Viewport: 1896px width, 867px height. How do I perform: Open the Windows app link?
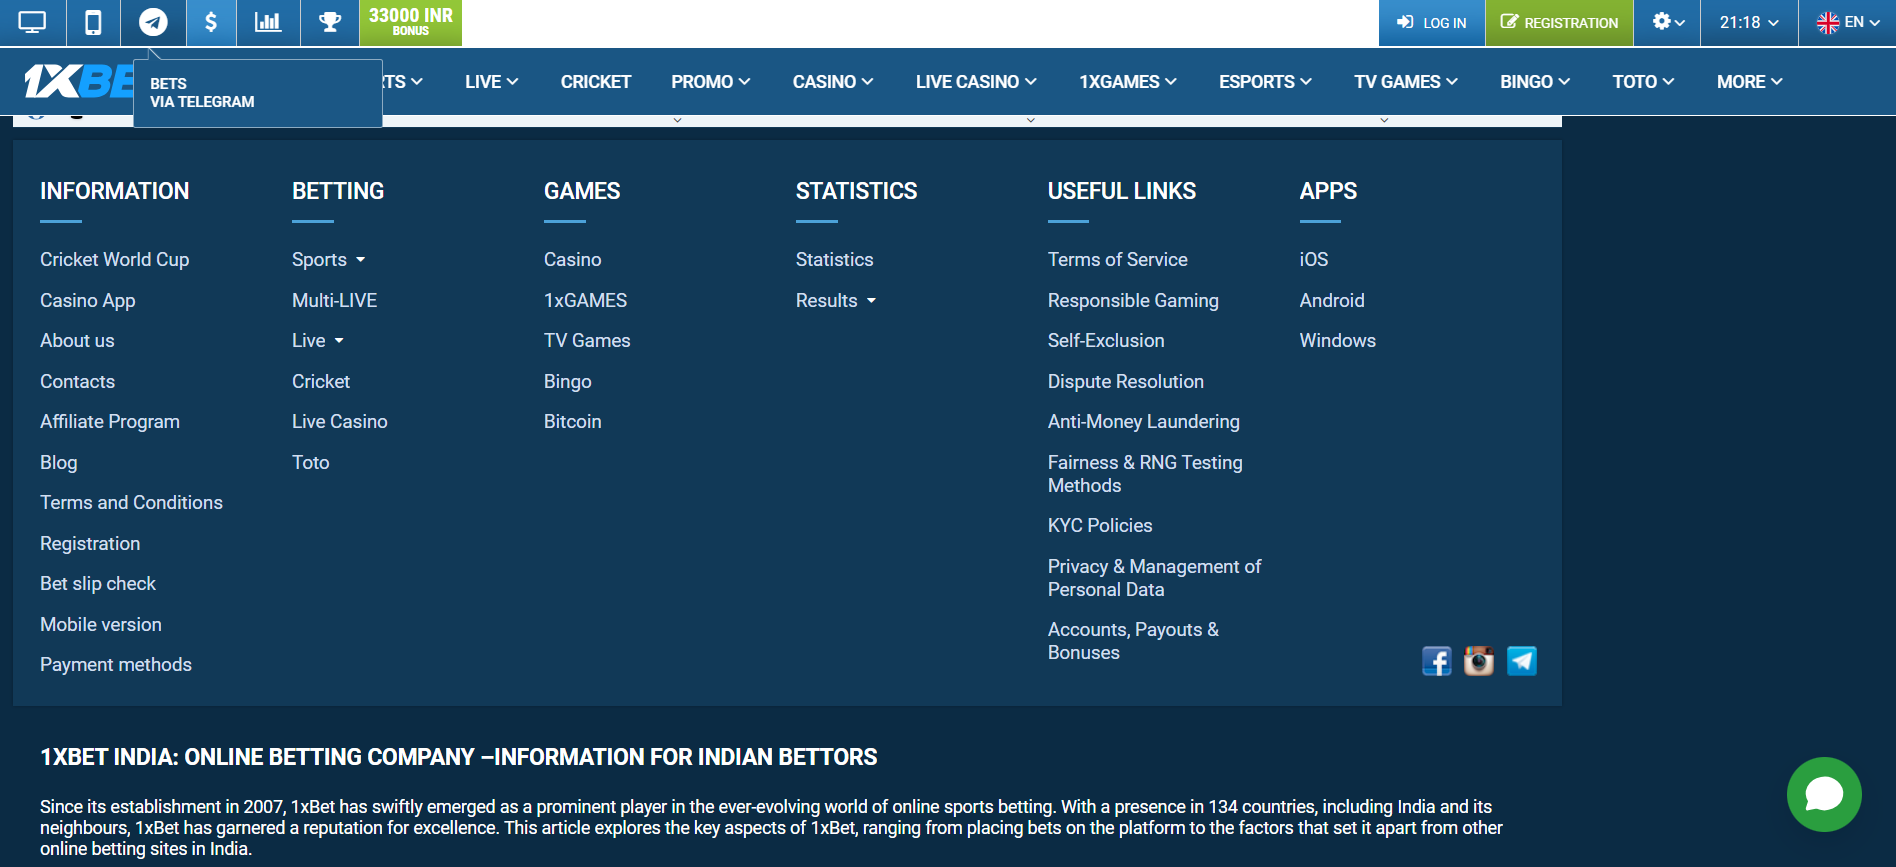coord(1338,340)
